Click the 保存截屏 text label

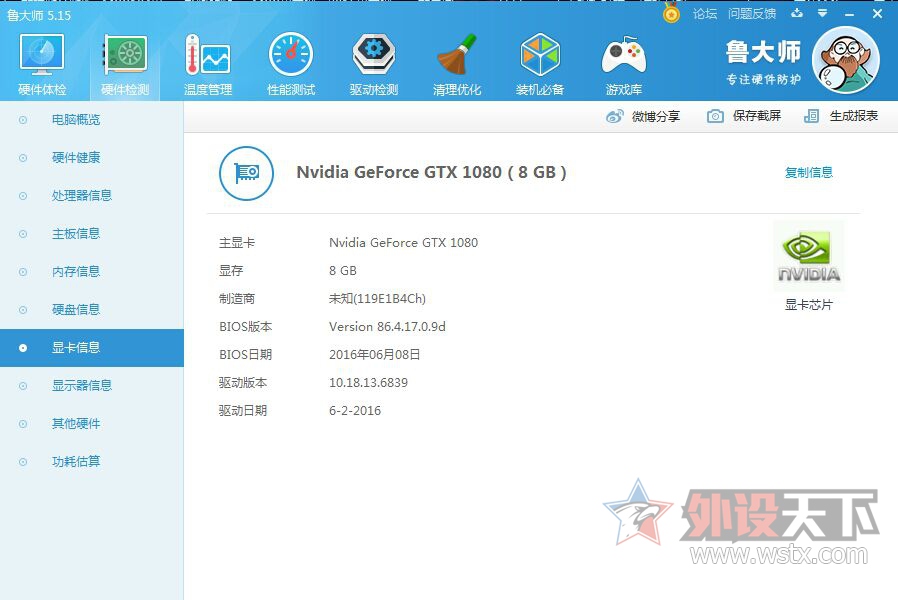pyautogui.click(x=757, y=116)
